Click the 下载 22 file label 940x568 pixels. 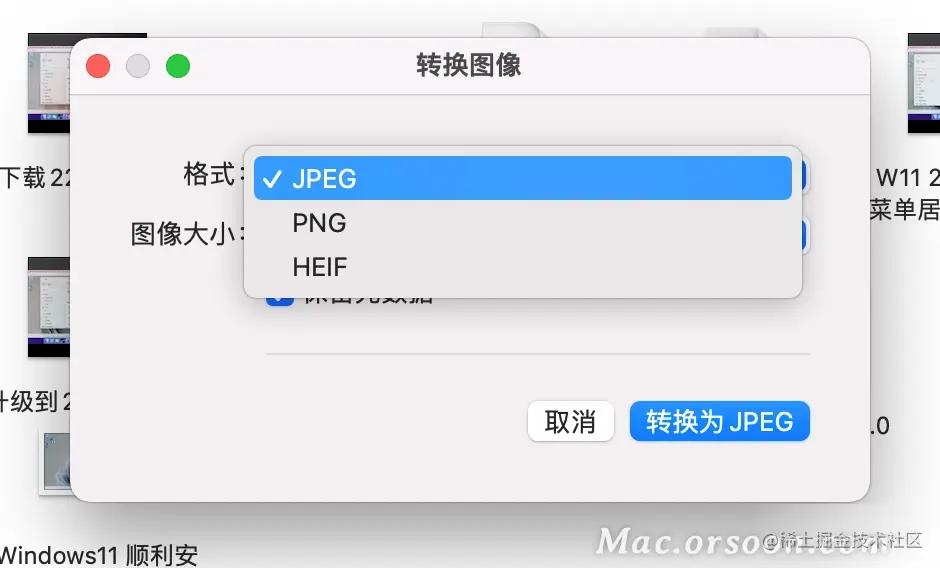point(36,178)
